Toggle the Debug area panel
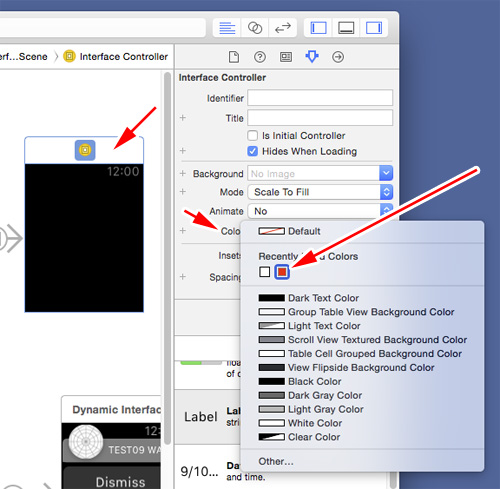The image size is (500, 489). coord(346,28)
